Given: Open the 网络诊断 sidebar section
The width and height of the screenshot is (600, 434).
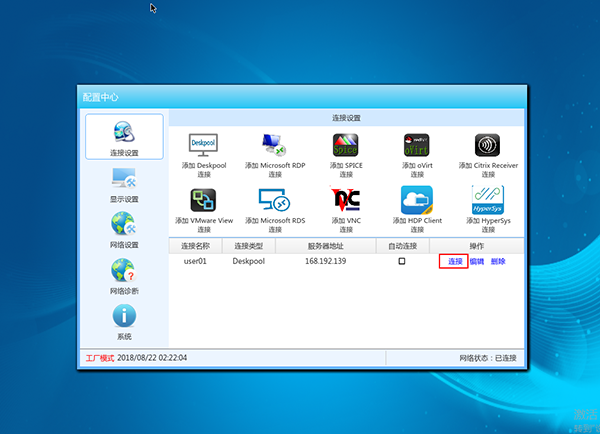Looking at the screenshot, I should pyautogui.click(x=124, y=277).
